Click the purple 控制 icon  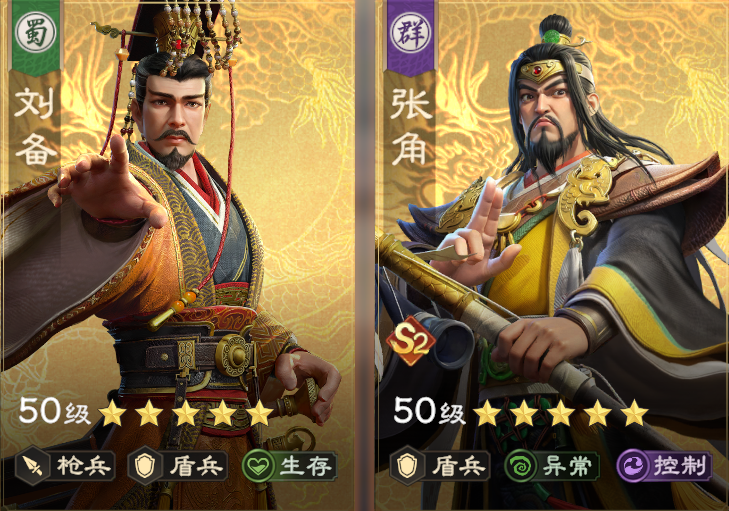633,465
